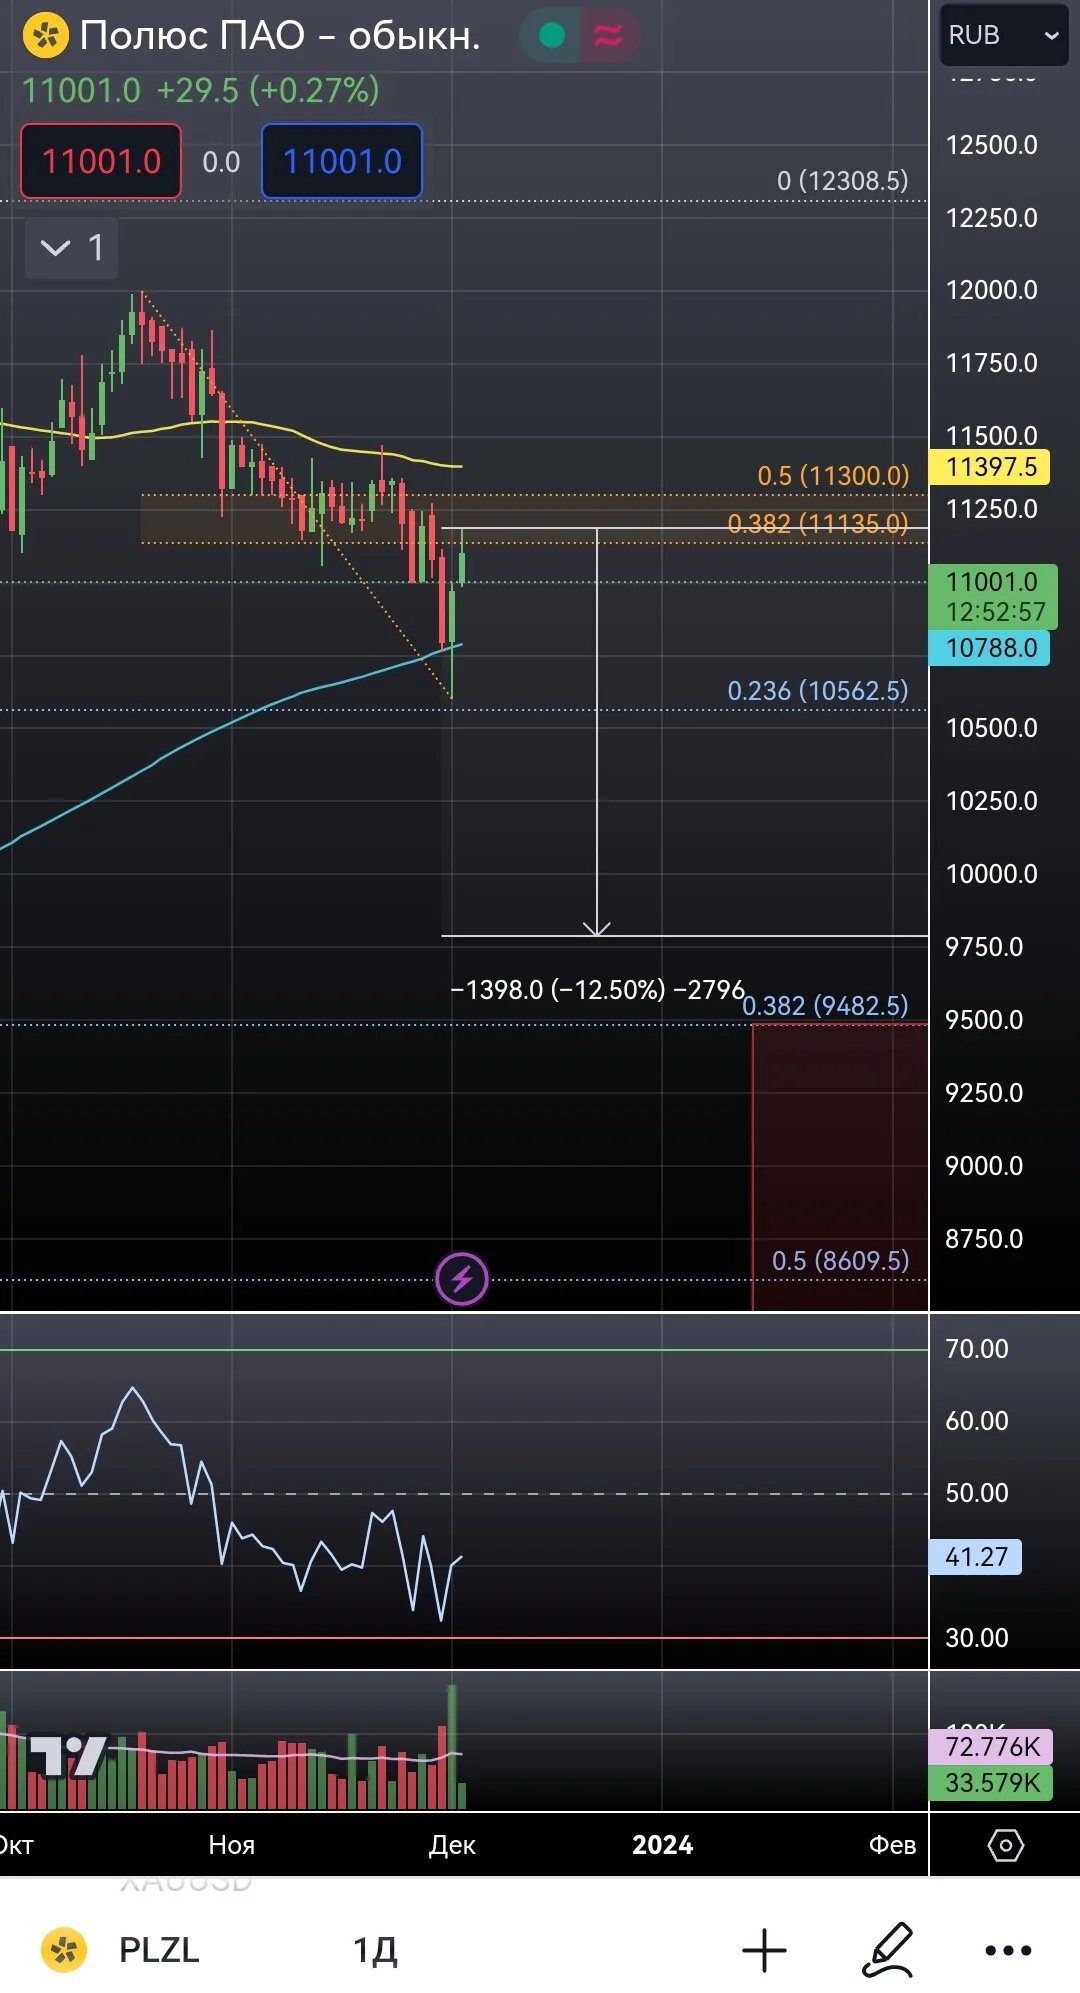The width and height of the screenshot is (1080, 1993).
Task: Tap the 70.00 RSI scale label
Action: [977, 1348]
